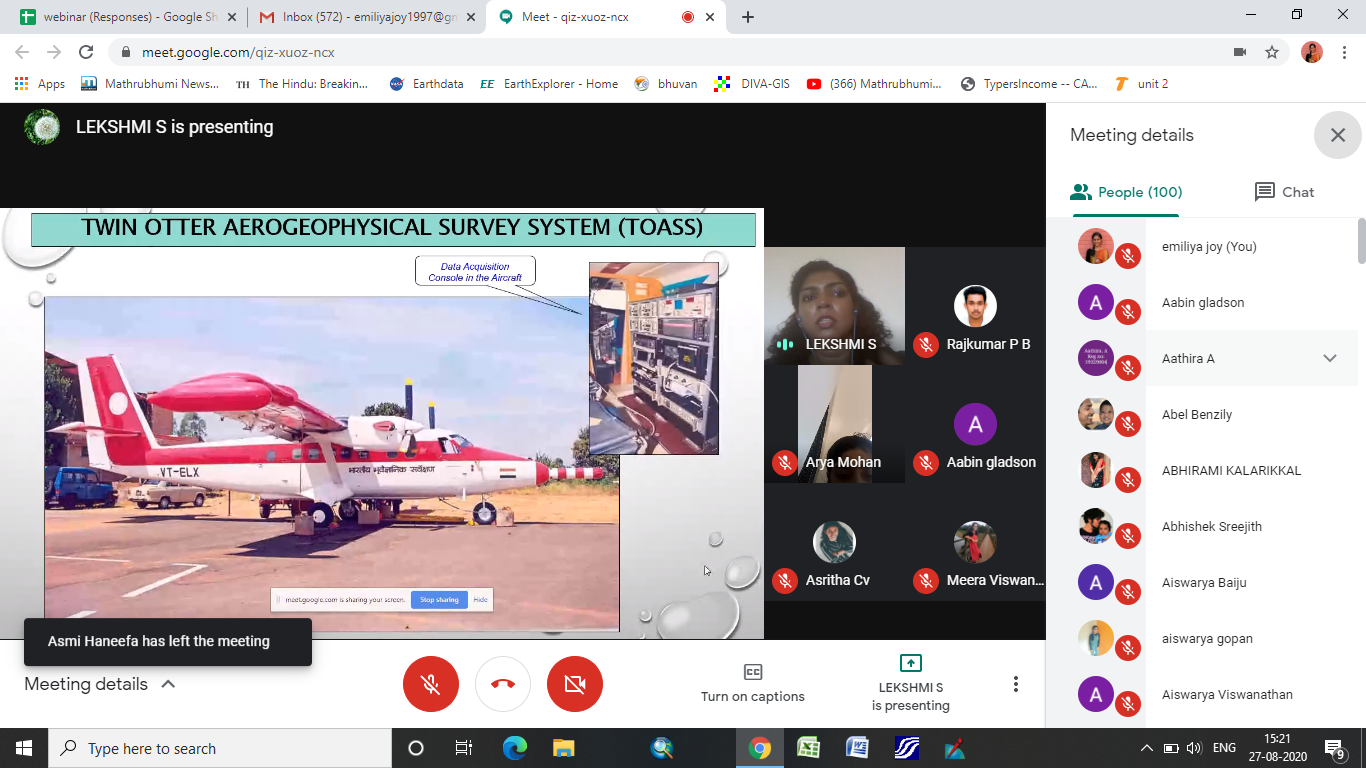Switch to the Chat tab
1366x768 pixels.
[1284, 192]
